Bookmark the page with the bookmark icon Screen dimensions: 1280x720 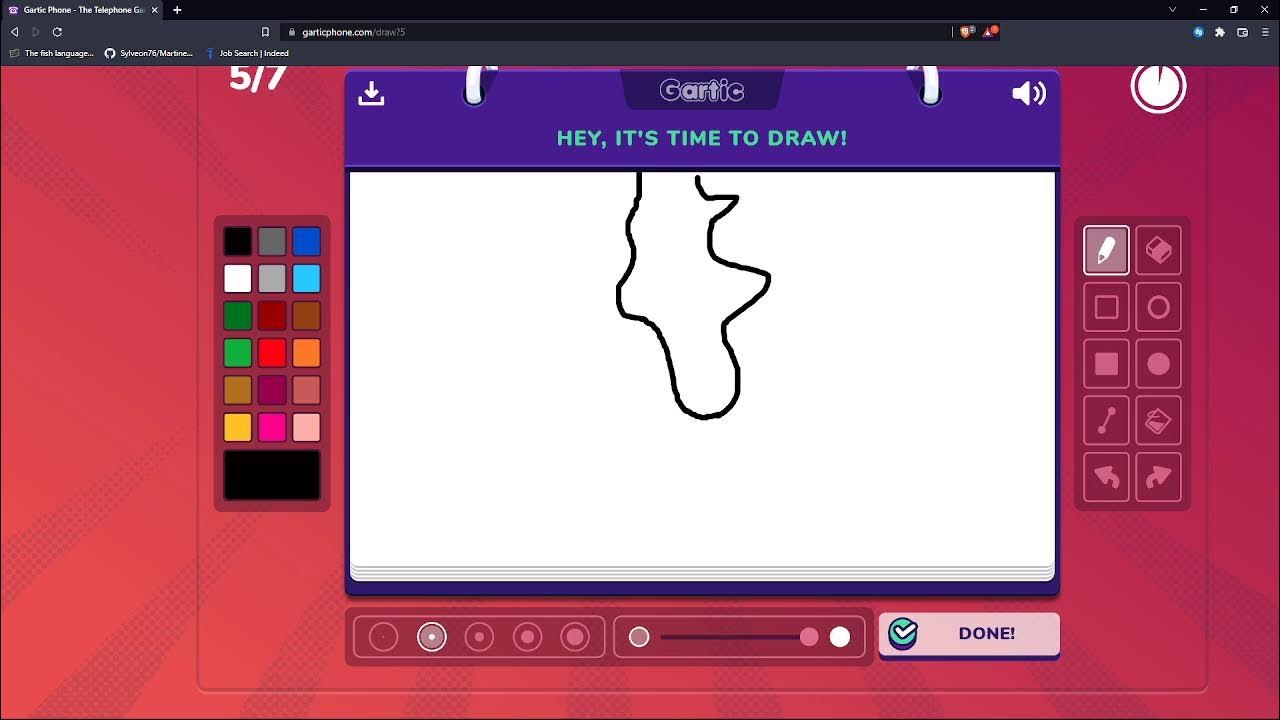[x=265, y=32]
